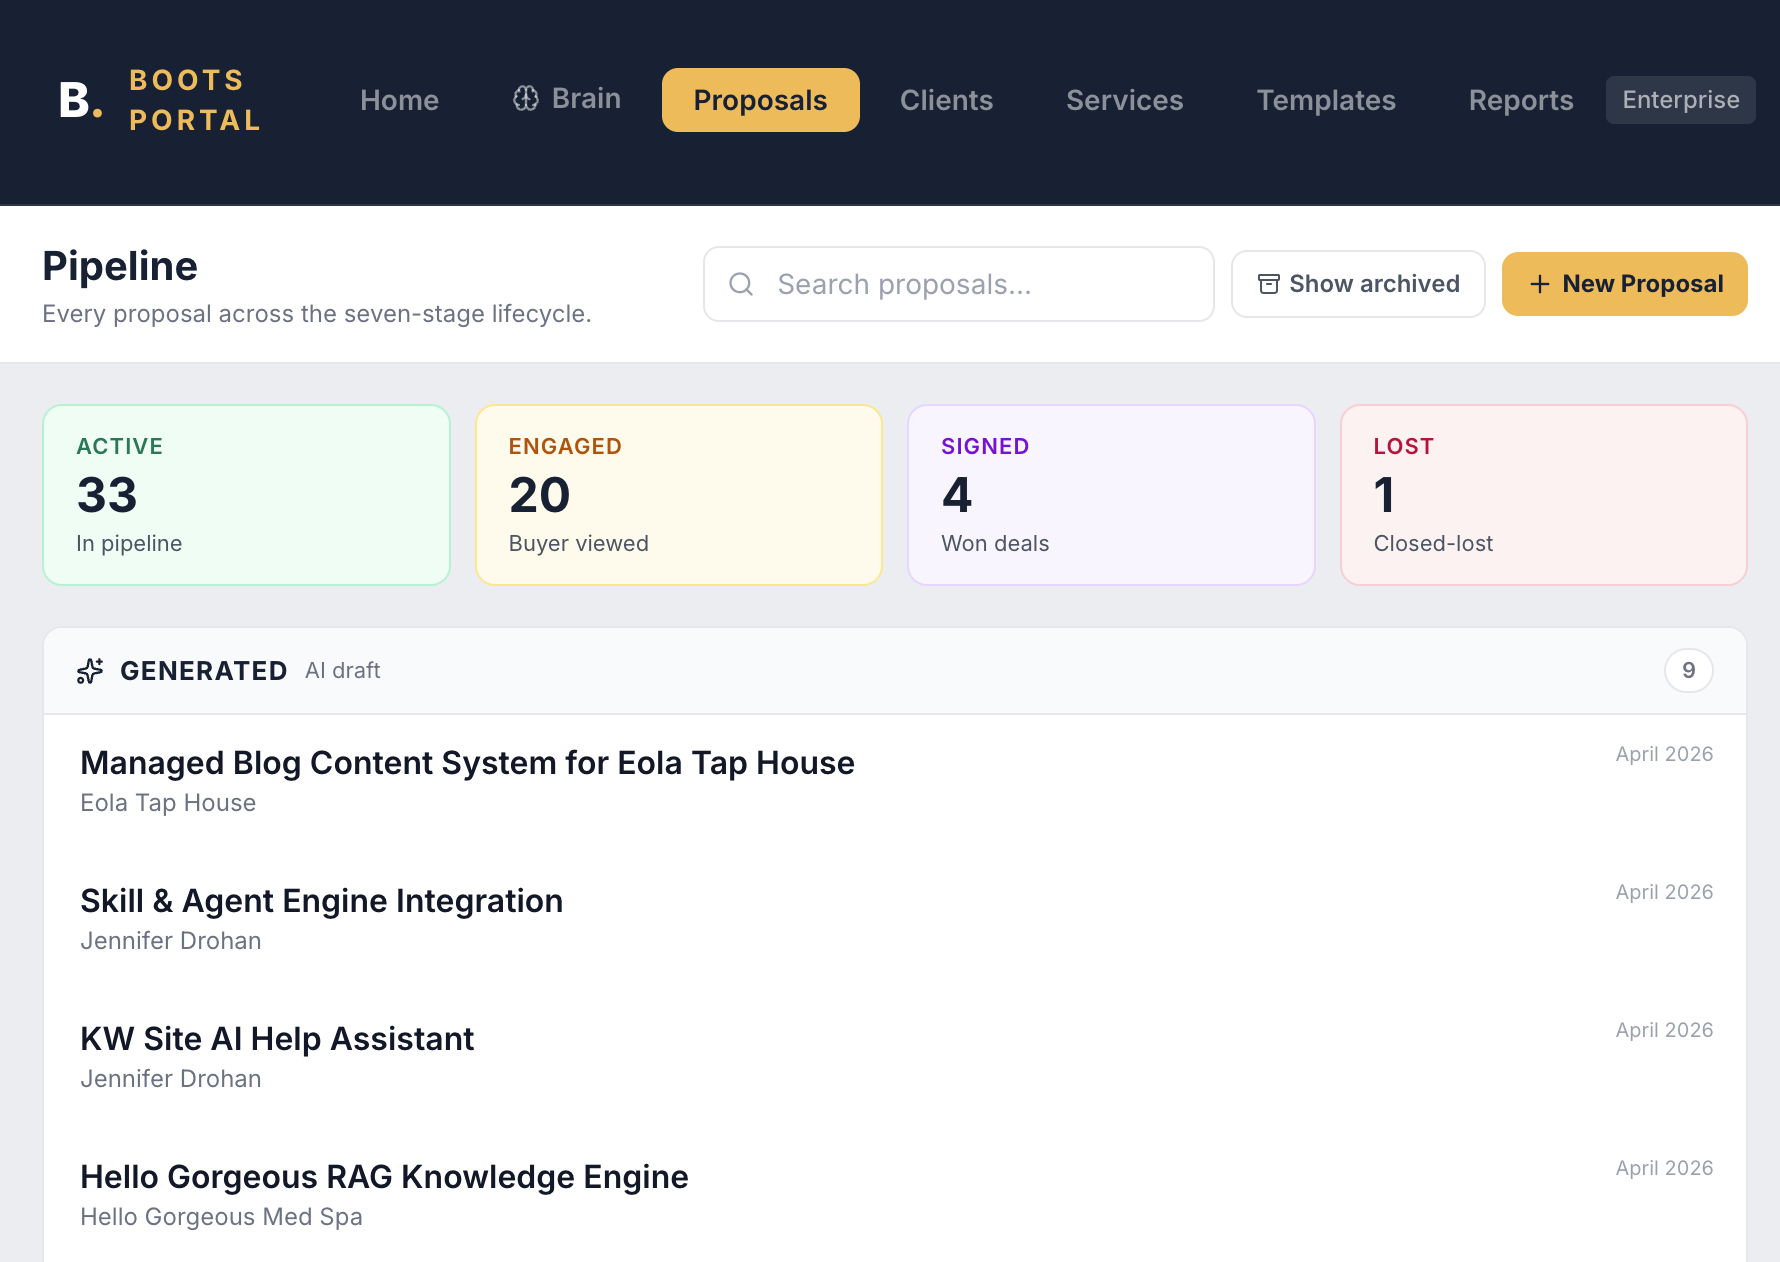Screen dimensions: 1780x1262
Task: Select the Proposals tab
Action: 761,100
